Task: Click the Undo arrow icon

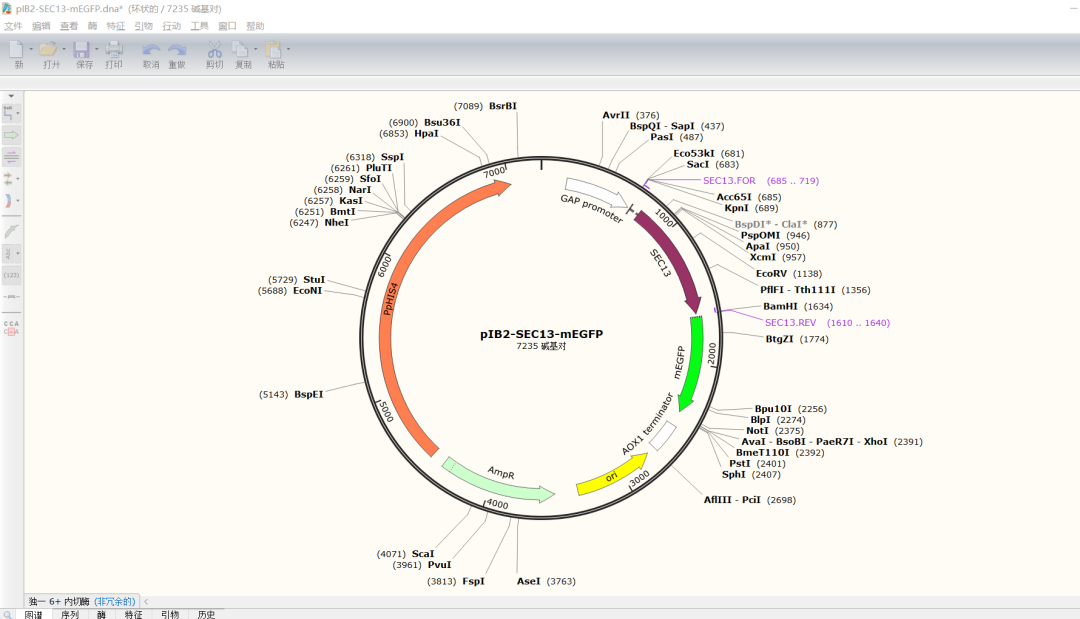Action: 151,50
